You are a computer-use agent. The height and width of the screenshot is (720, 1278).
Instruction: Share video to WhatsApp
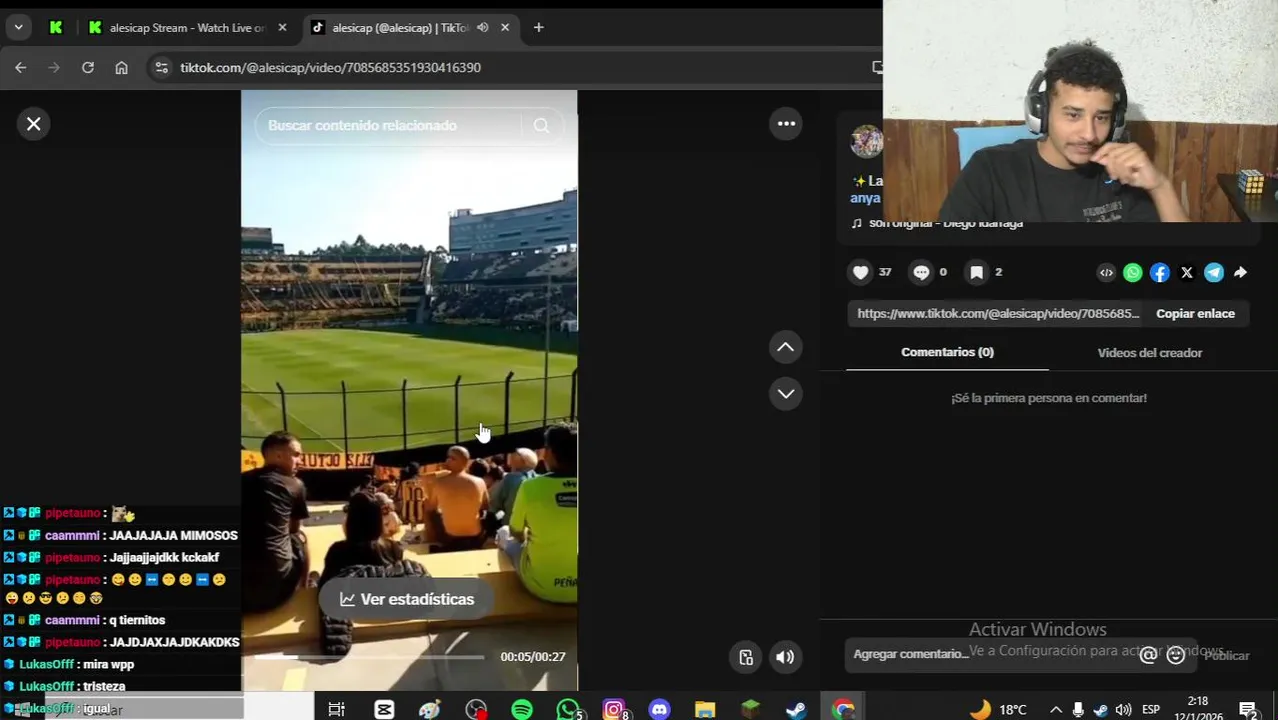[1133, 272]
